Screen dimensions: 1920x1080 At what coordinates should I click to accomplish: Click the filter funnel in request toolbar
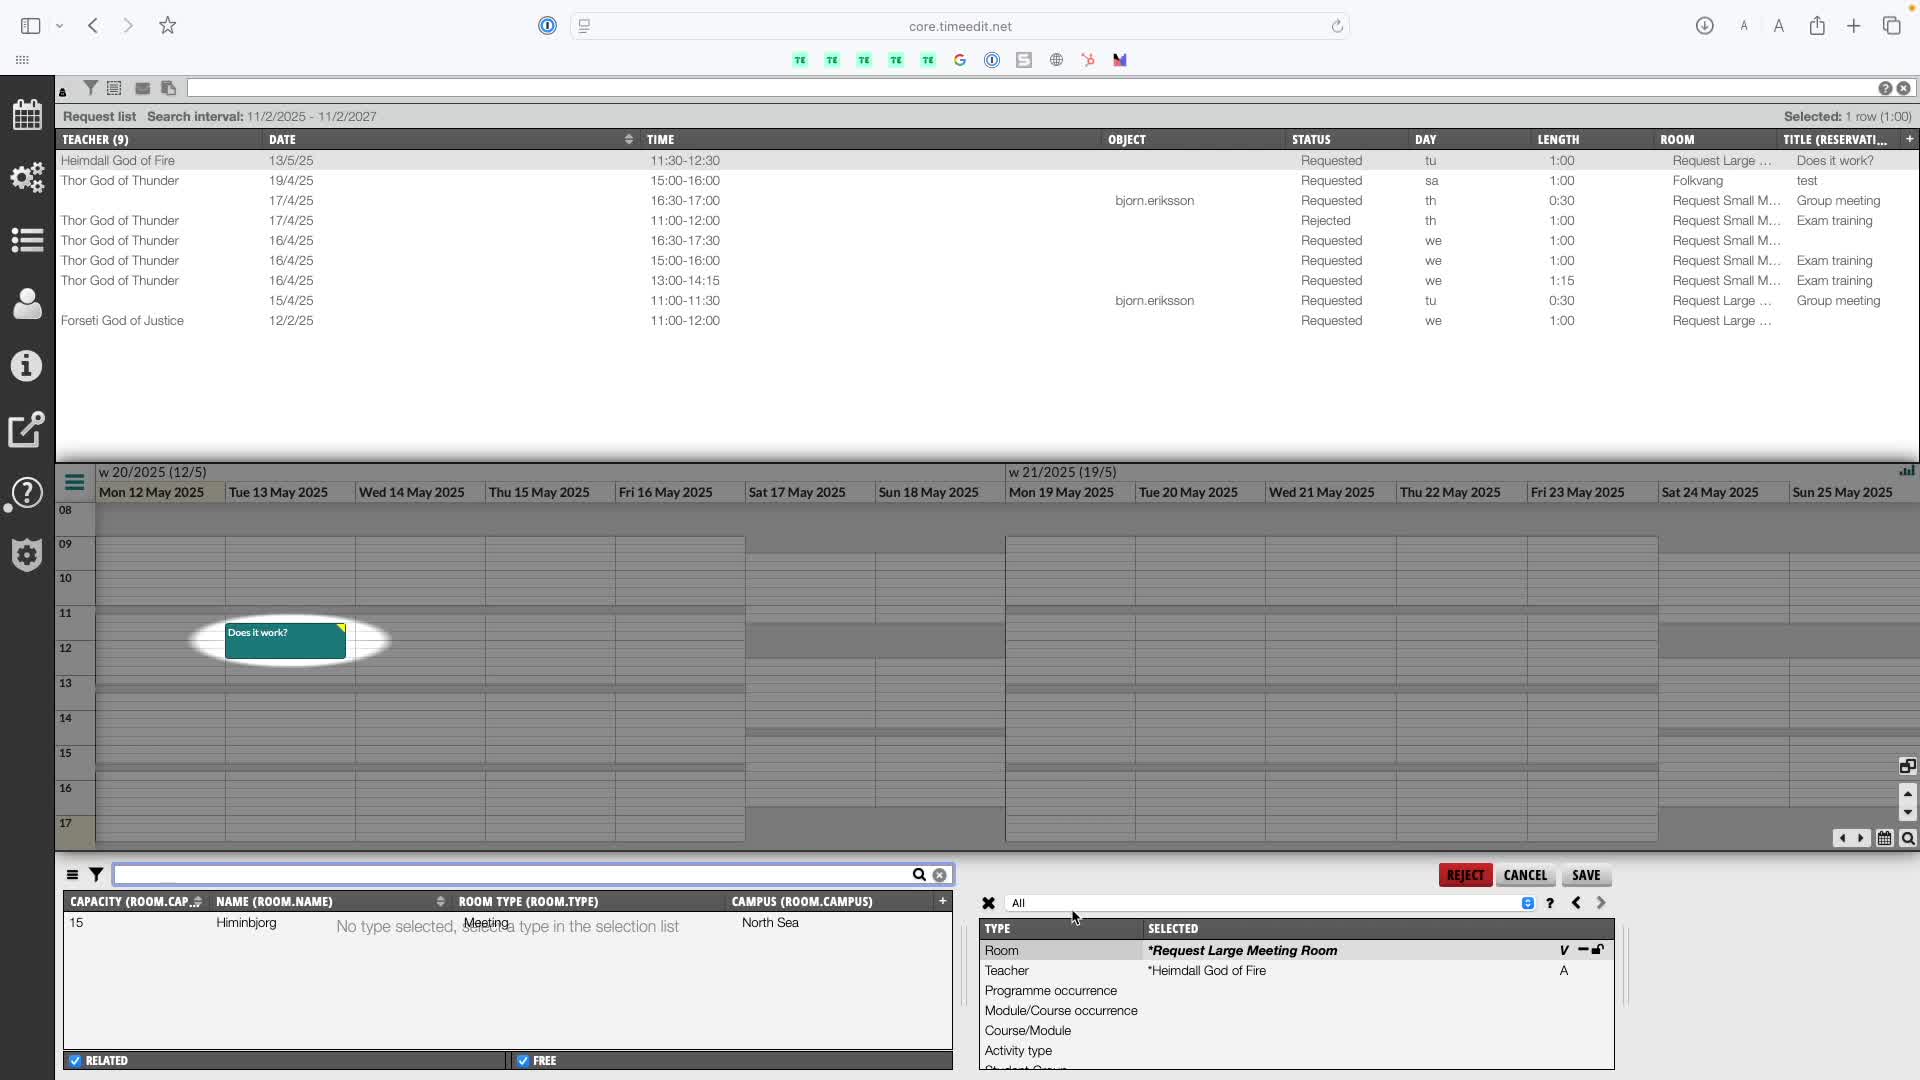click(x=90, y=88)
